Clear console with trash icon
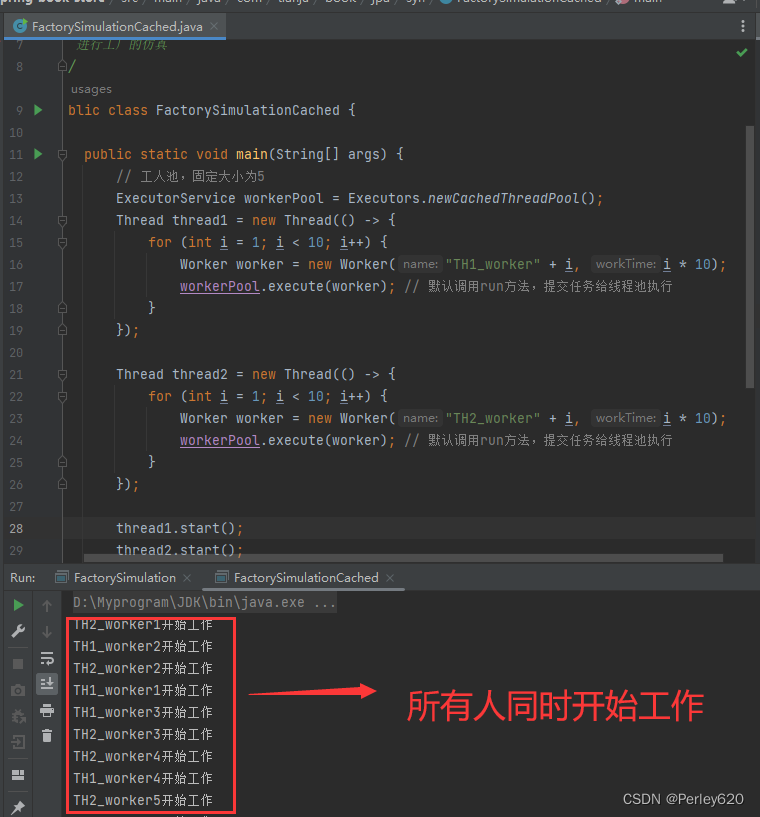 [x=47, y=735]
